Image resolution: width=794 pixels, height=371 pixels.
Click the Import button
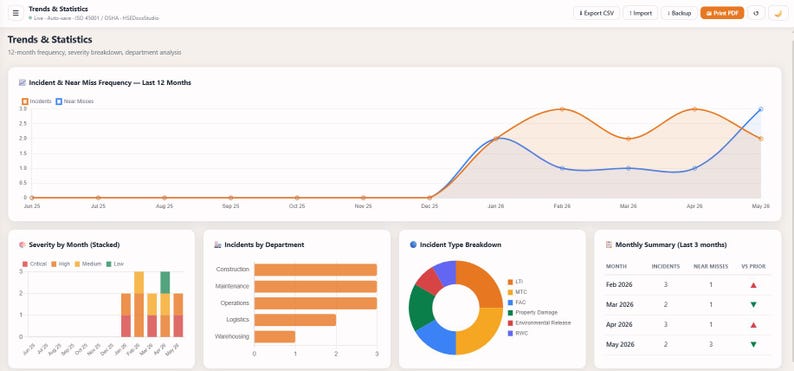[x=640, y=13]
